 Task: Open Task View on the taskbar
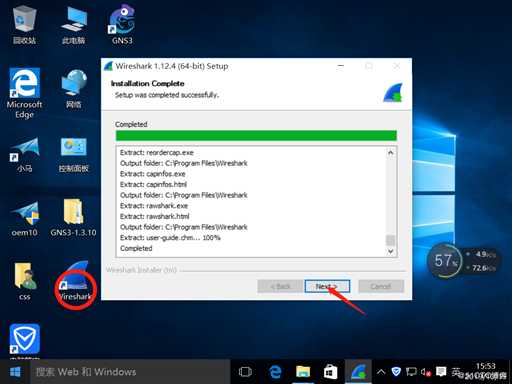point(245,372)
